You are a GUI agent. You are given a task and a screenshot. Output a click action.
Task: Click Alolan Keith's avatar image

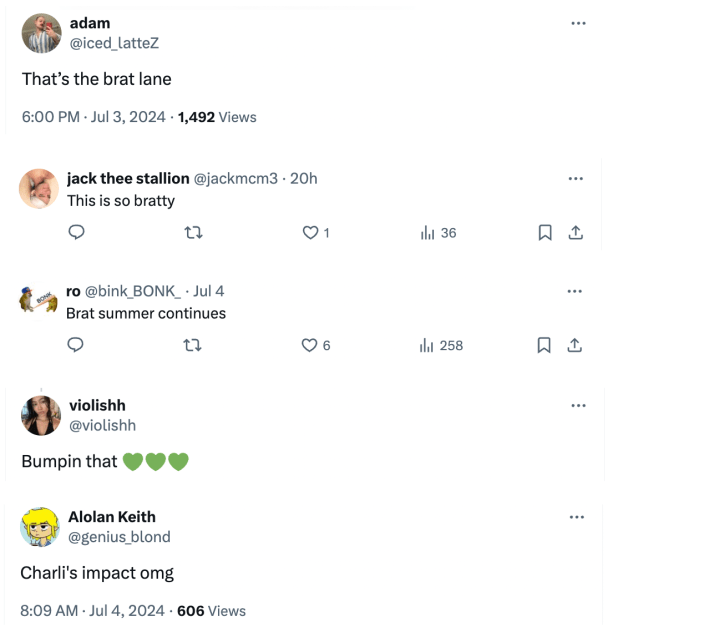[41, 526]
